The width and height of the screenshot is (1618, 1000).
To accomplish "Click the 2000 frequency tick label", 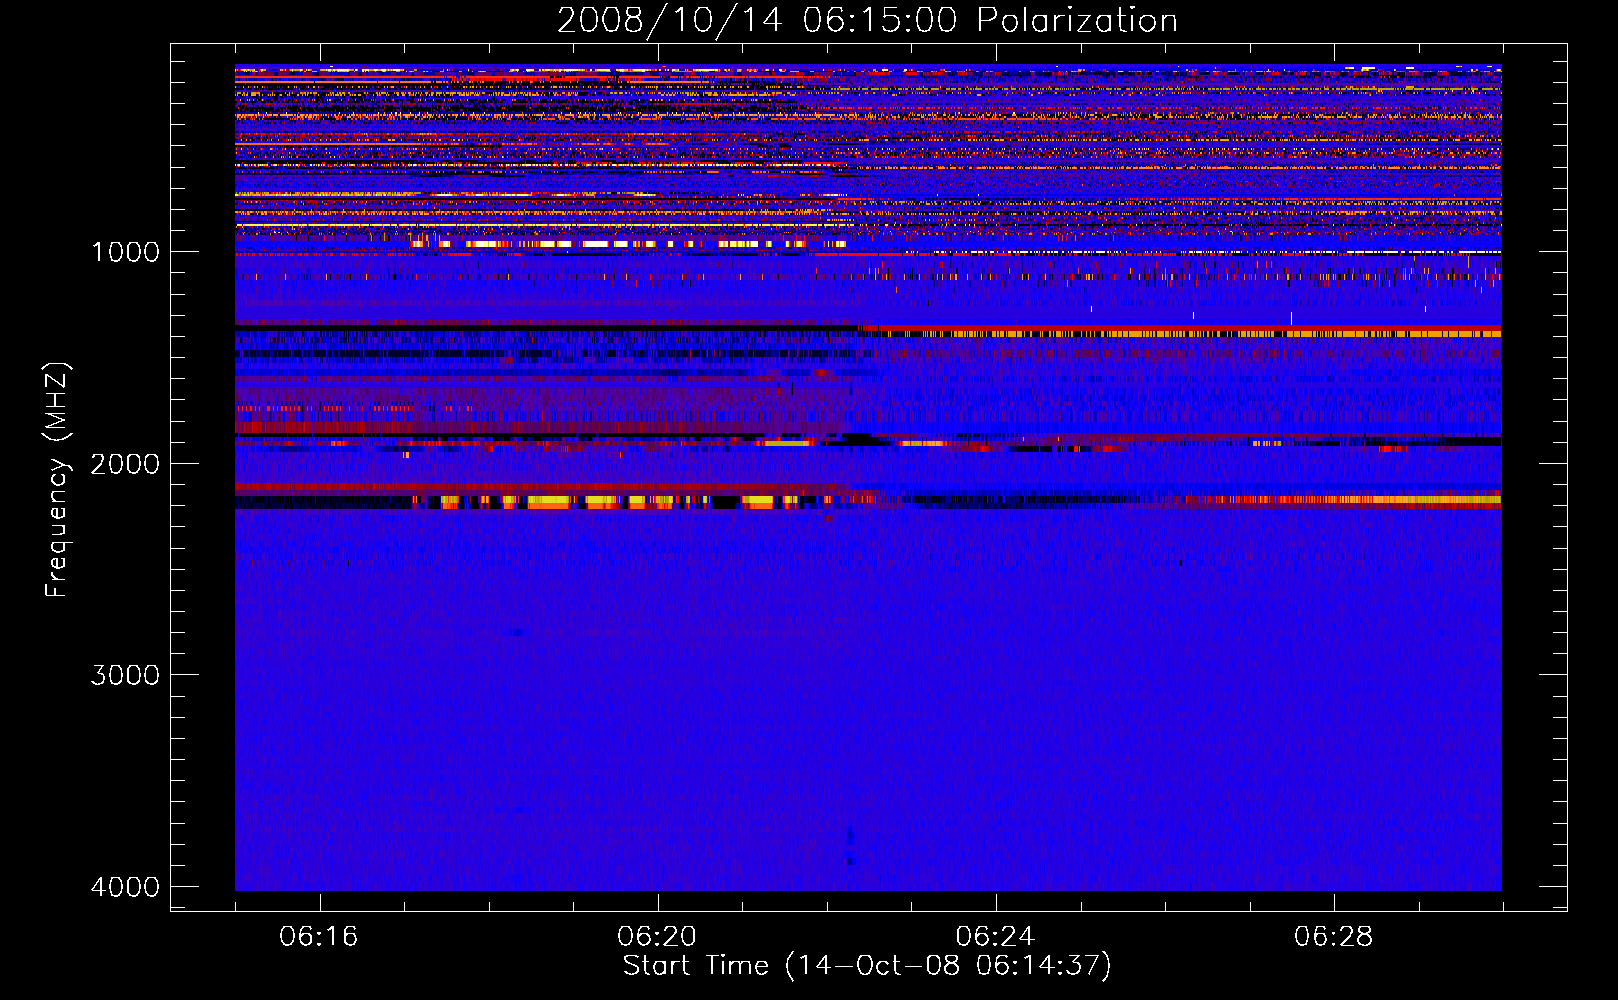I will pyautogui.click(x=125, y=463).
